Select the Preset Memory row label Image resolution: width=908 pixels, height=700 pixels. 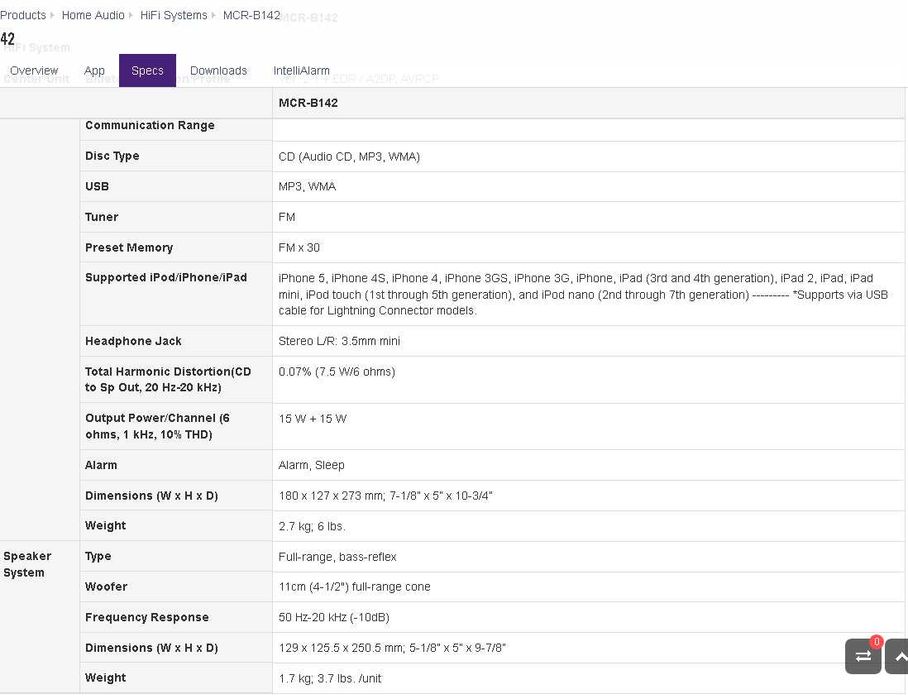tap(129, 248)
